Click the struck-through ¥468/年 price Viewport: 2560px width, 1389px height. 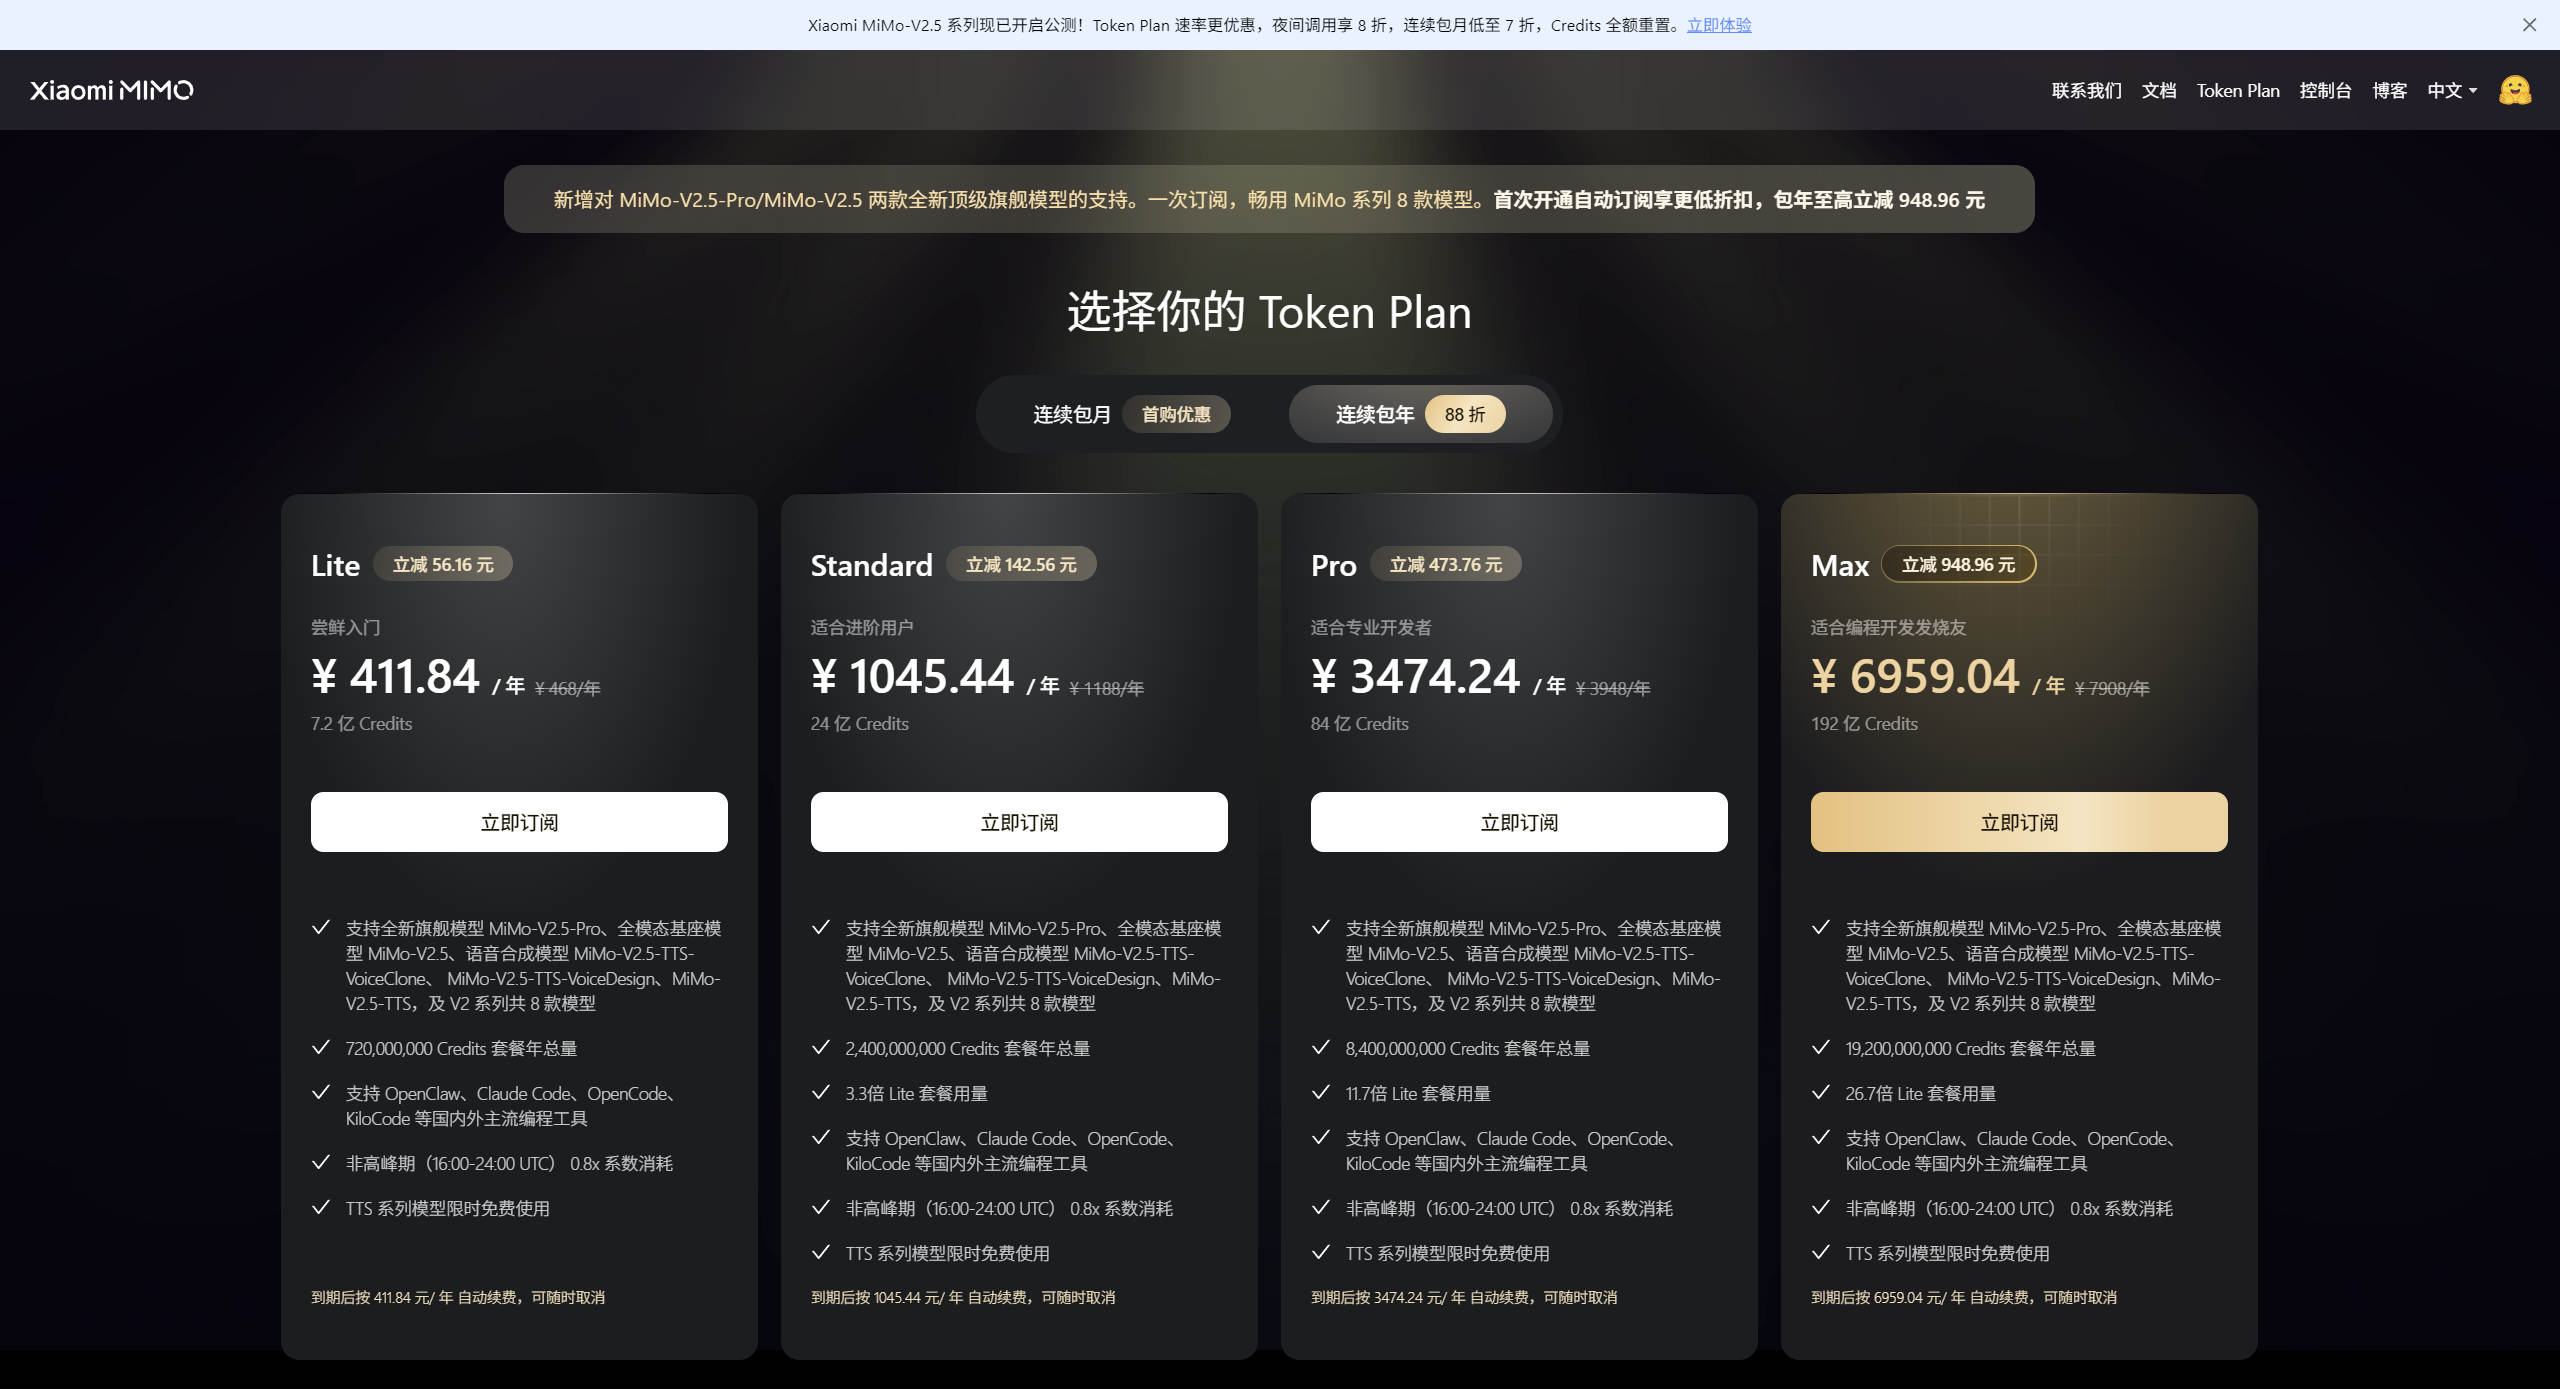(568, 688)
